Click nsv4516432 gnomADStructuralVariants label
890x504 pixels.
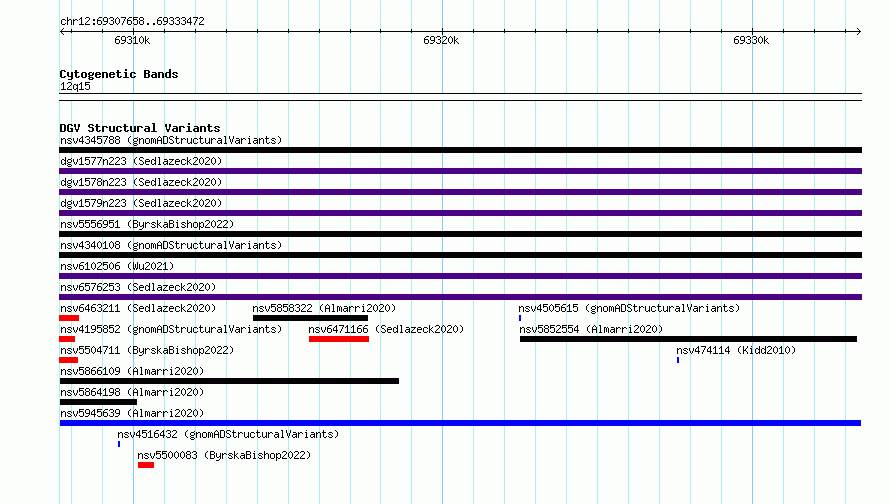(x=228, y=434)
